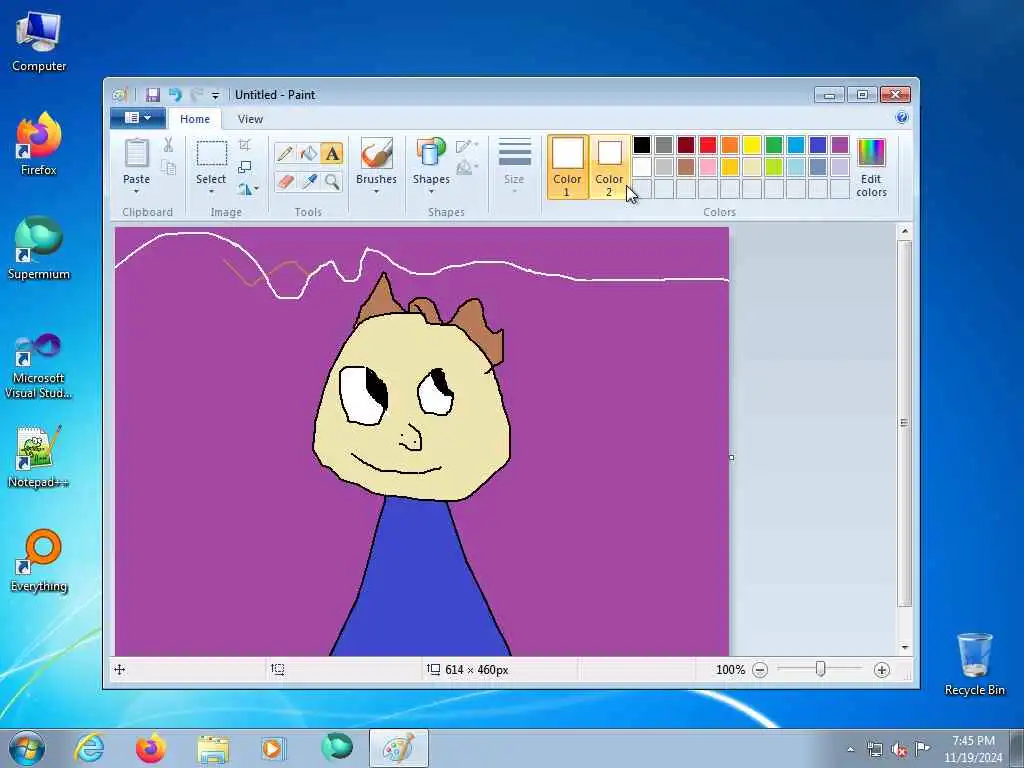Open Windows Explorer folder in taskbar

click(x=212, y=748)
